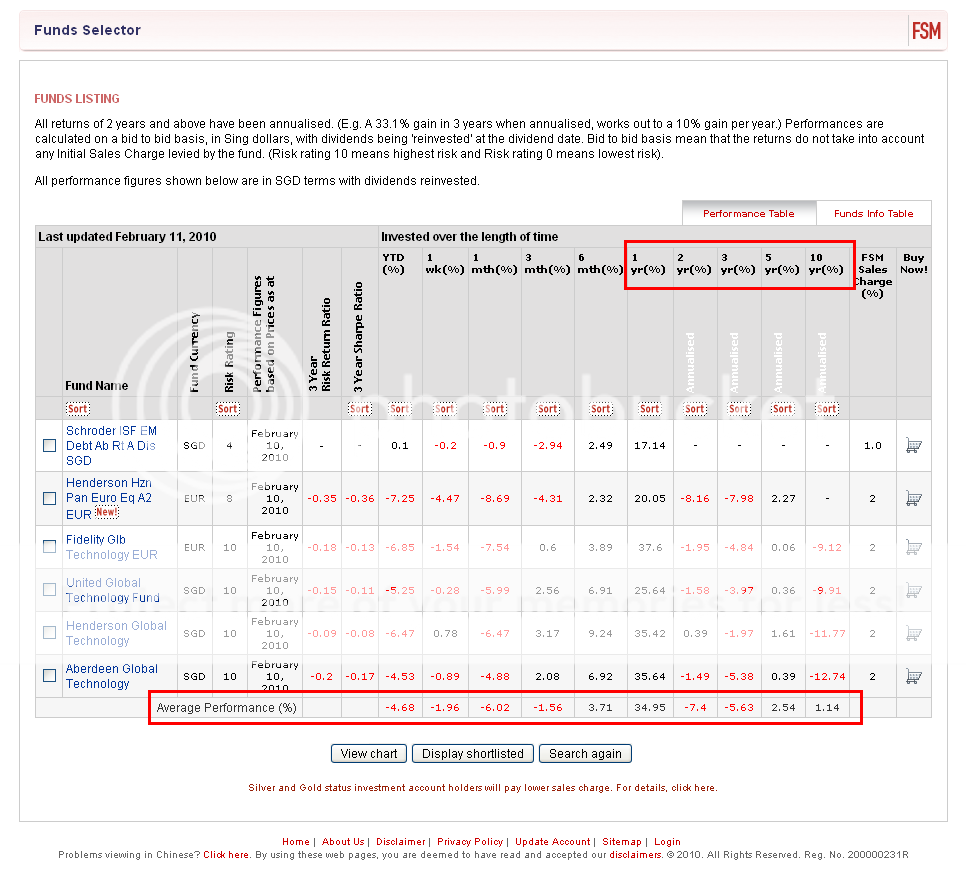The image size is (966, 883).
Task: Open Fidelity Glb Technology EUR fund link
Action: coord(112,547)
